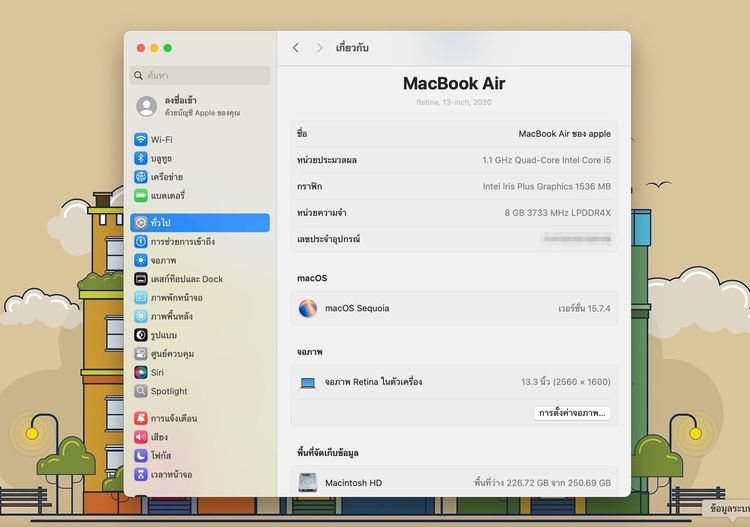Open Siri icon in sidebar
Image resolution: width=750 pixels, height=527 pixels.
pyautogui.click(x=141, y=372)
